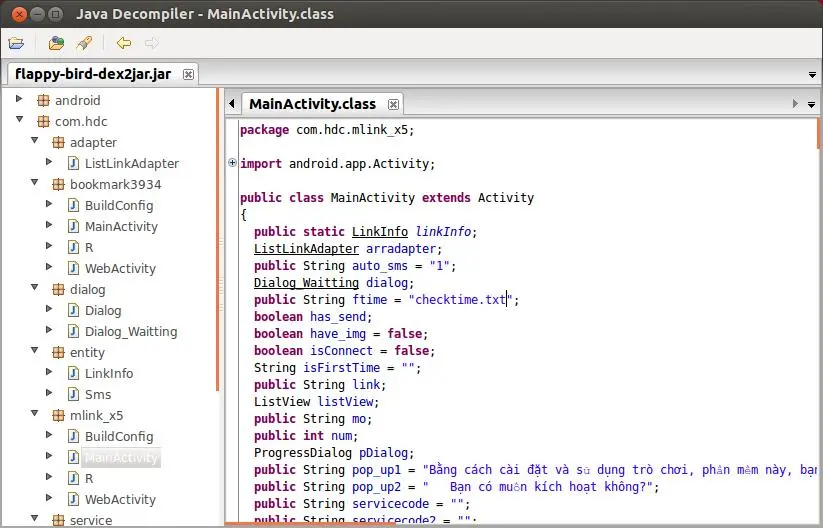Screen dimensions: 823x528
Task: Click the LinkInfo class file icon
Action: (x=73, y=373)
